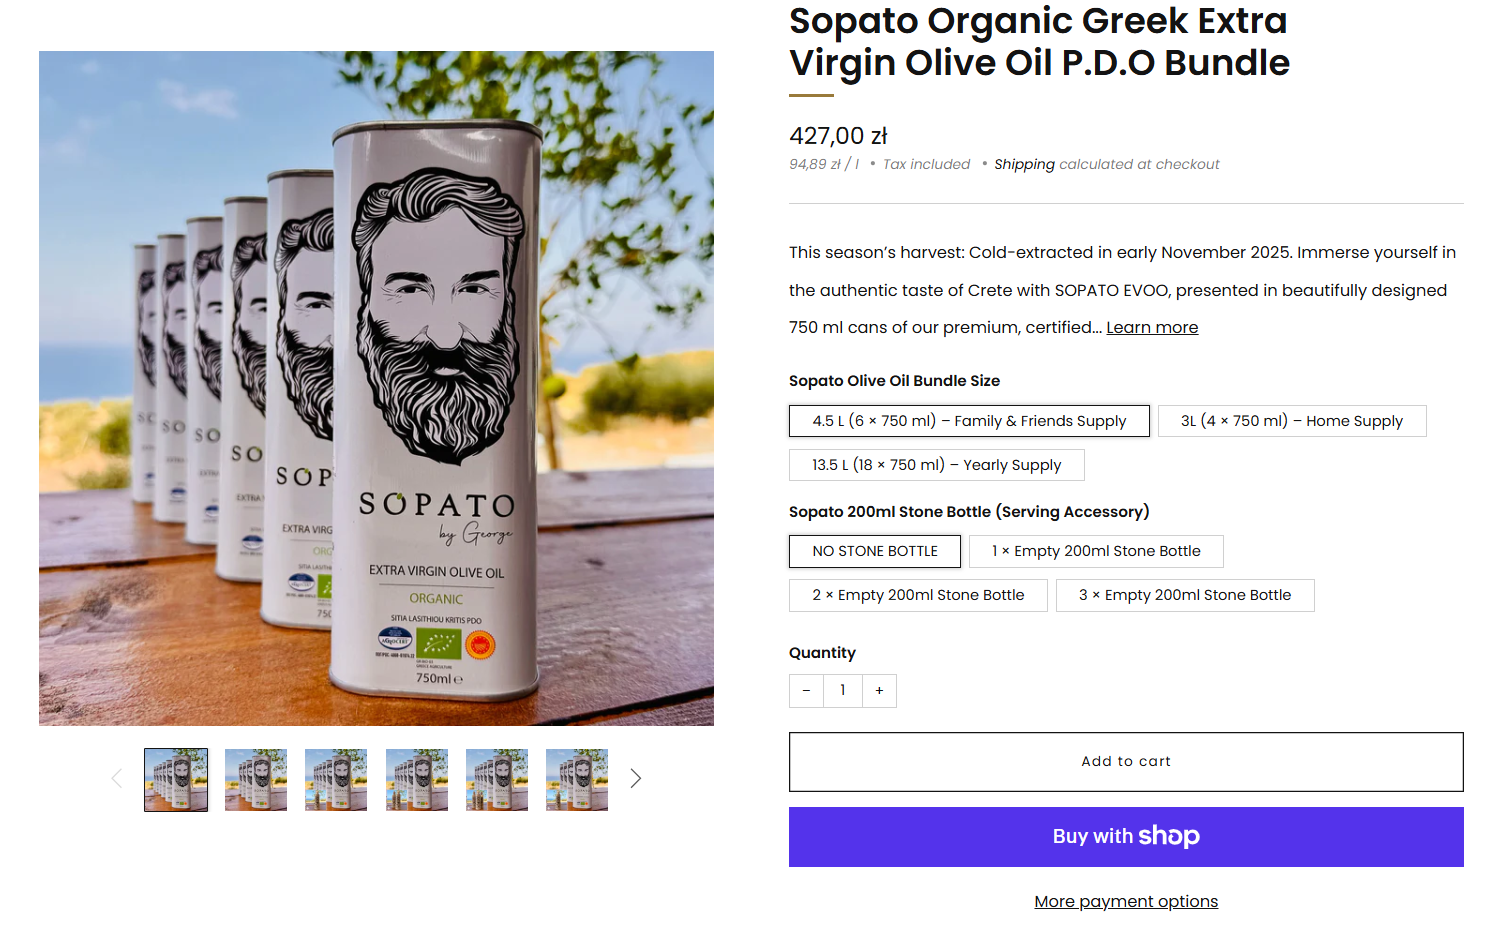Open the More payment options link
This screenshot has width=1503, height=927.
1126,901
